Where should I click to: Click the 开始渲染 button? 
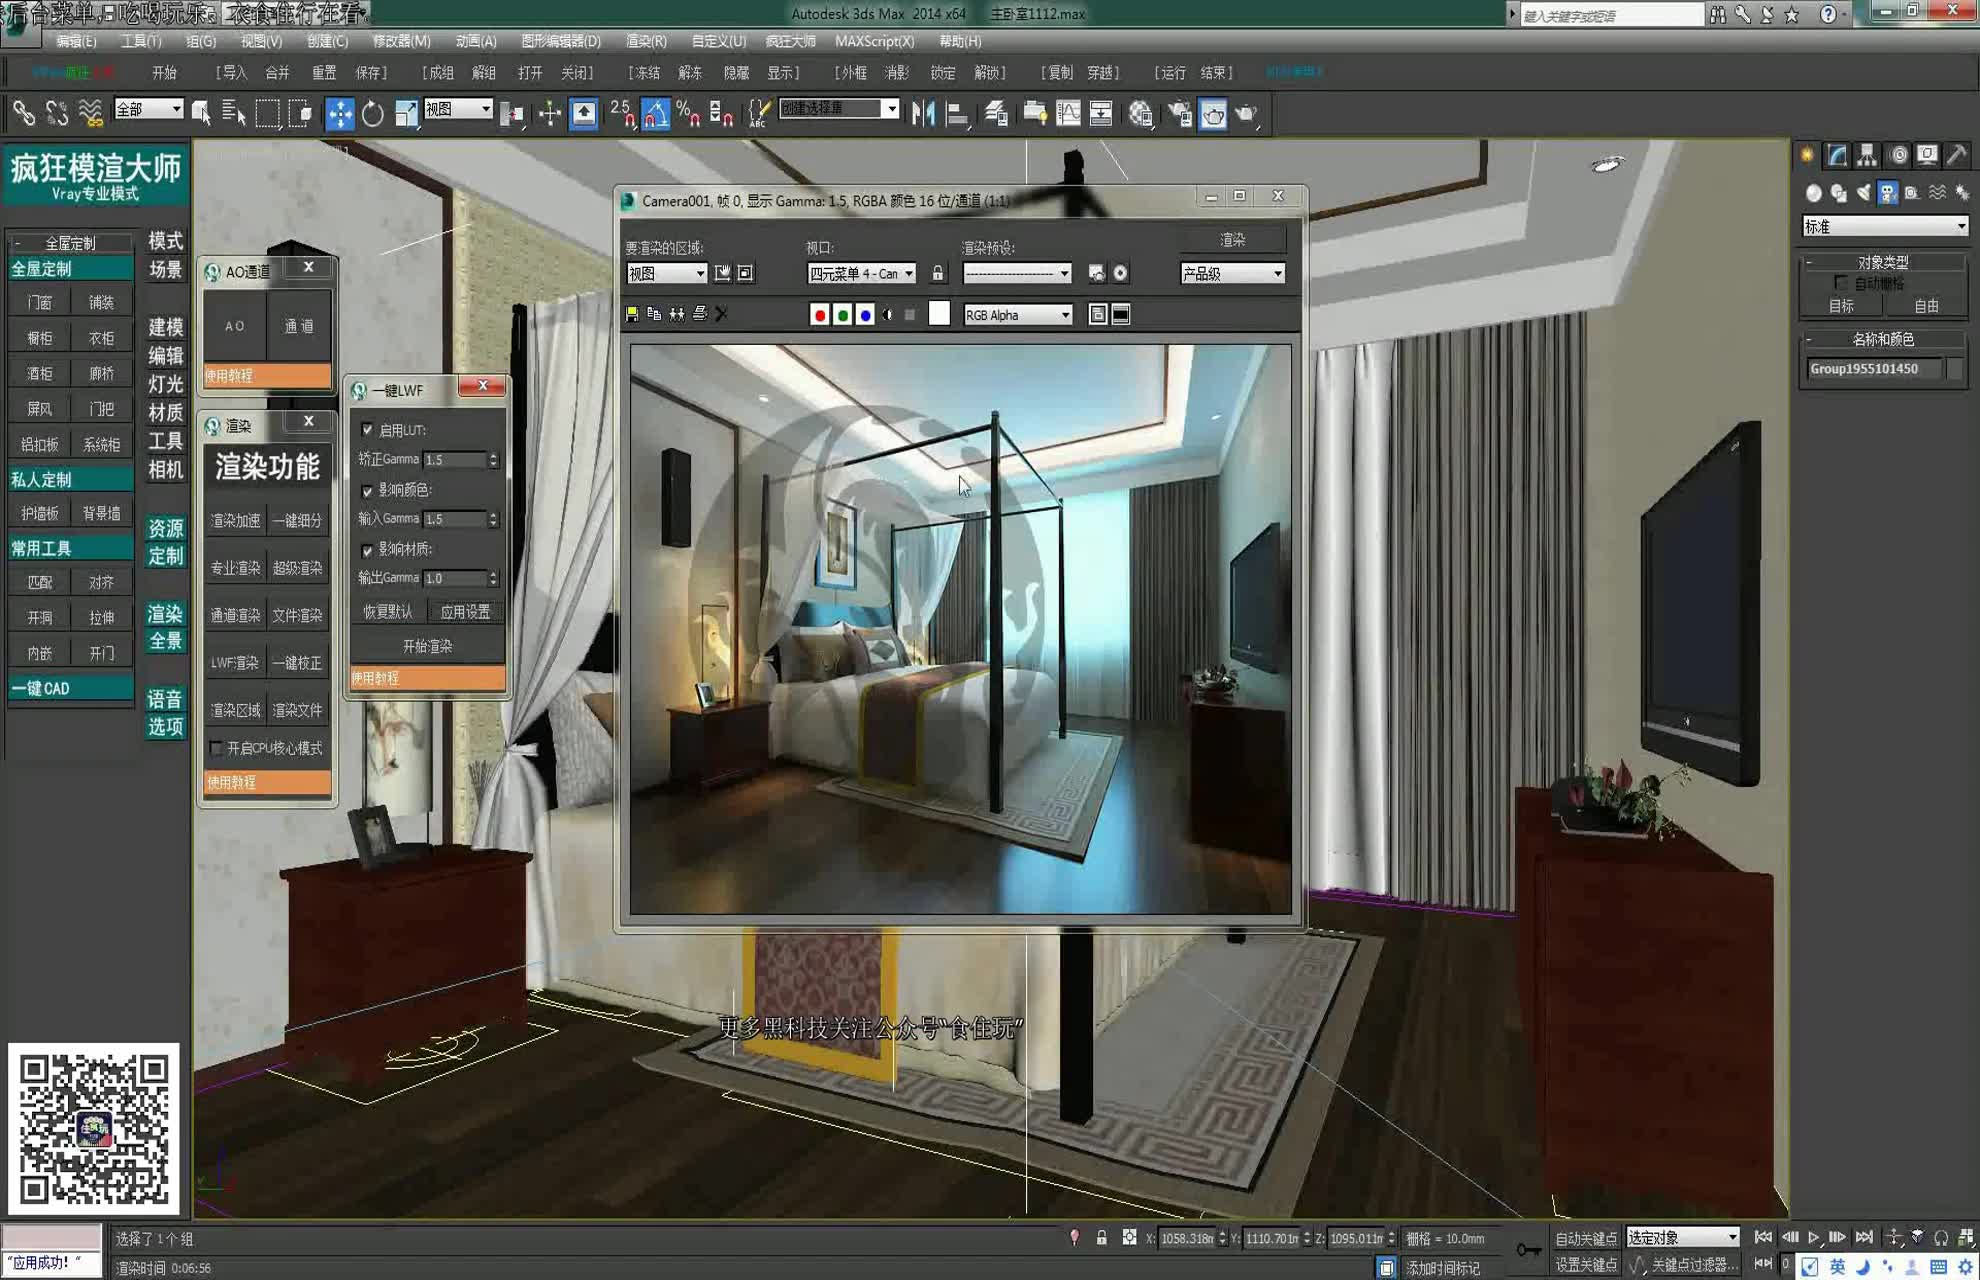[x=427, y=646]
